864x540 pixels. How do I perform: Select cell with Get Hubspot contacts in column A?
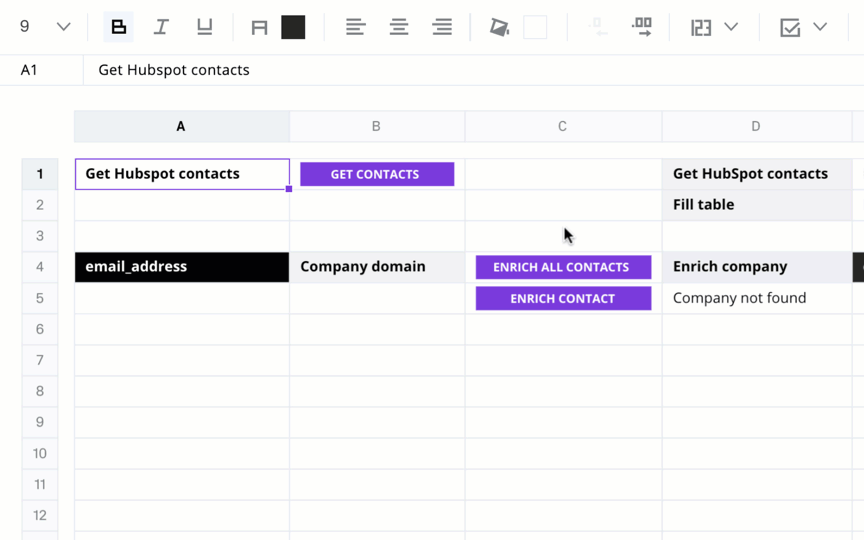coord(182,174)
